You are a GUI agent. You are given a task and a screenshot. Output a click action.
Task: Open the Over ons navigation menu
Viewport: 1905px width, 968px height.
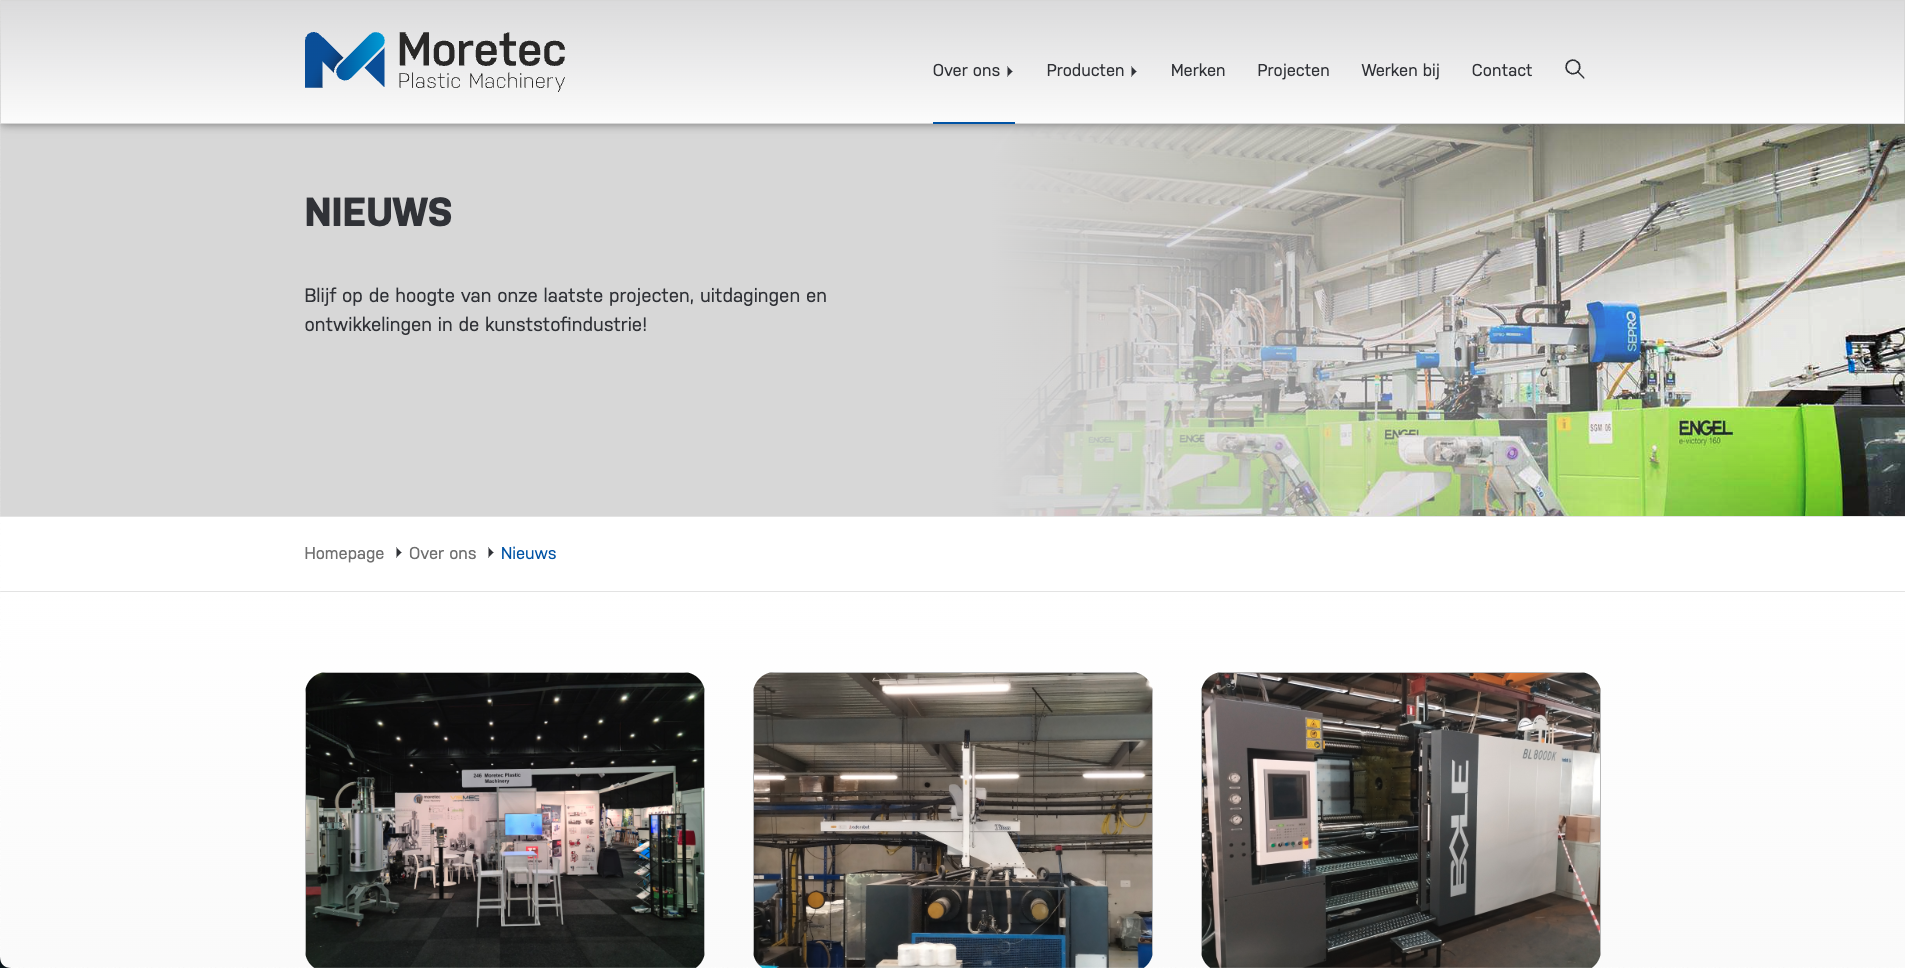tap(965, 70)
